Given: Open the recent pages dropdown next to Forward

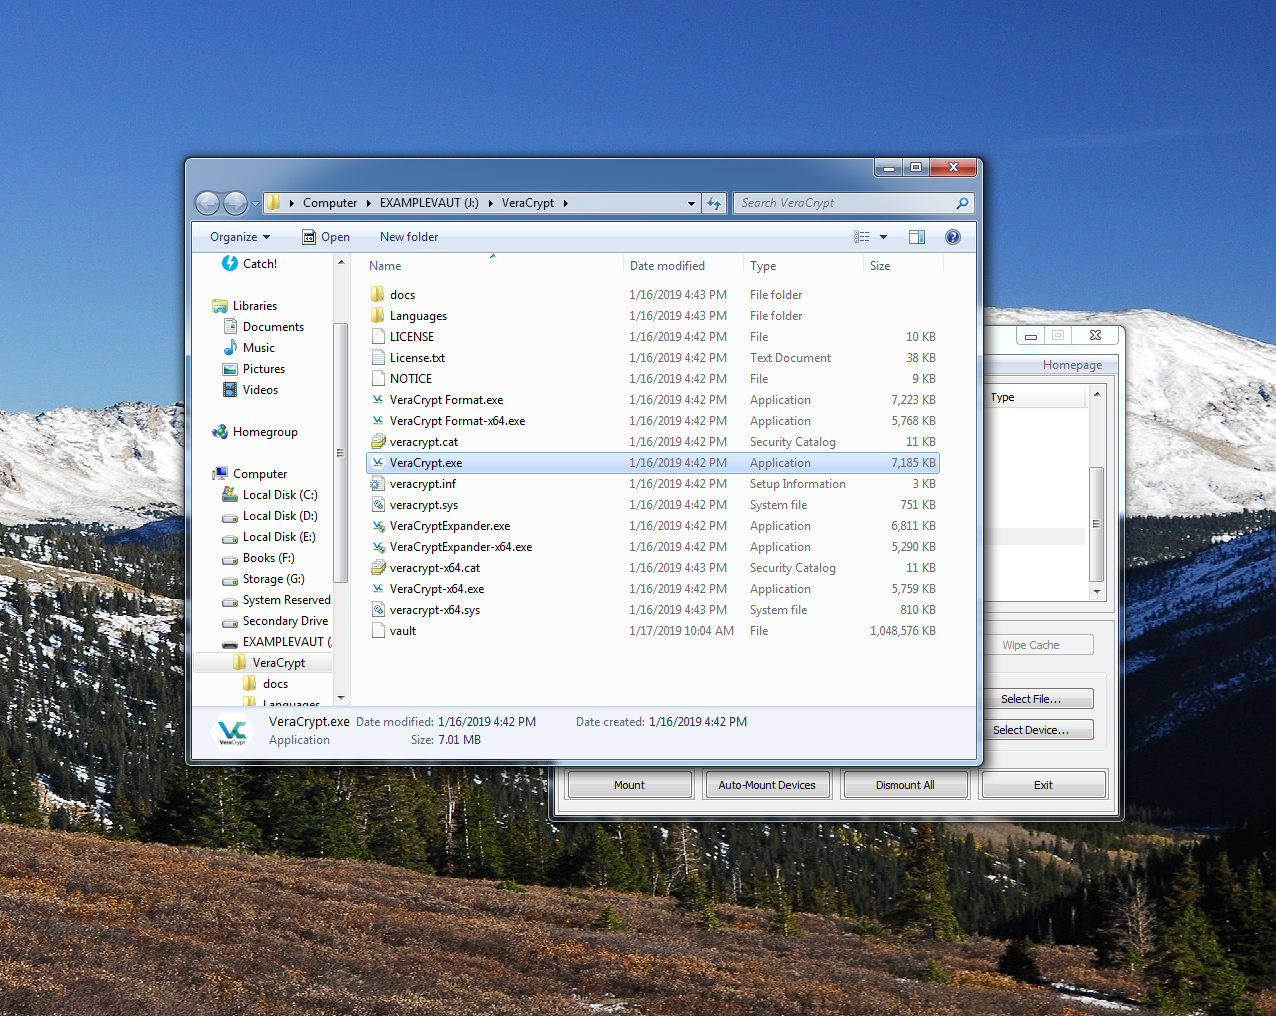Looking at the screenshot, I should [255, 203].
